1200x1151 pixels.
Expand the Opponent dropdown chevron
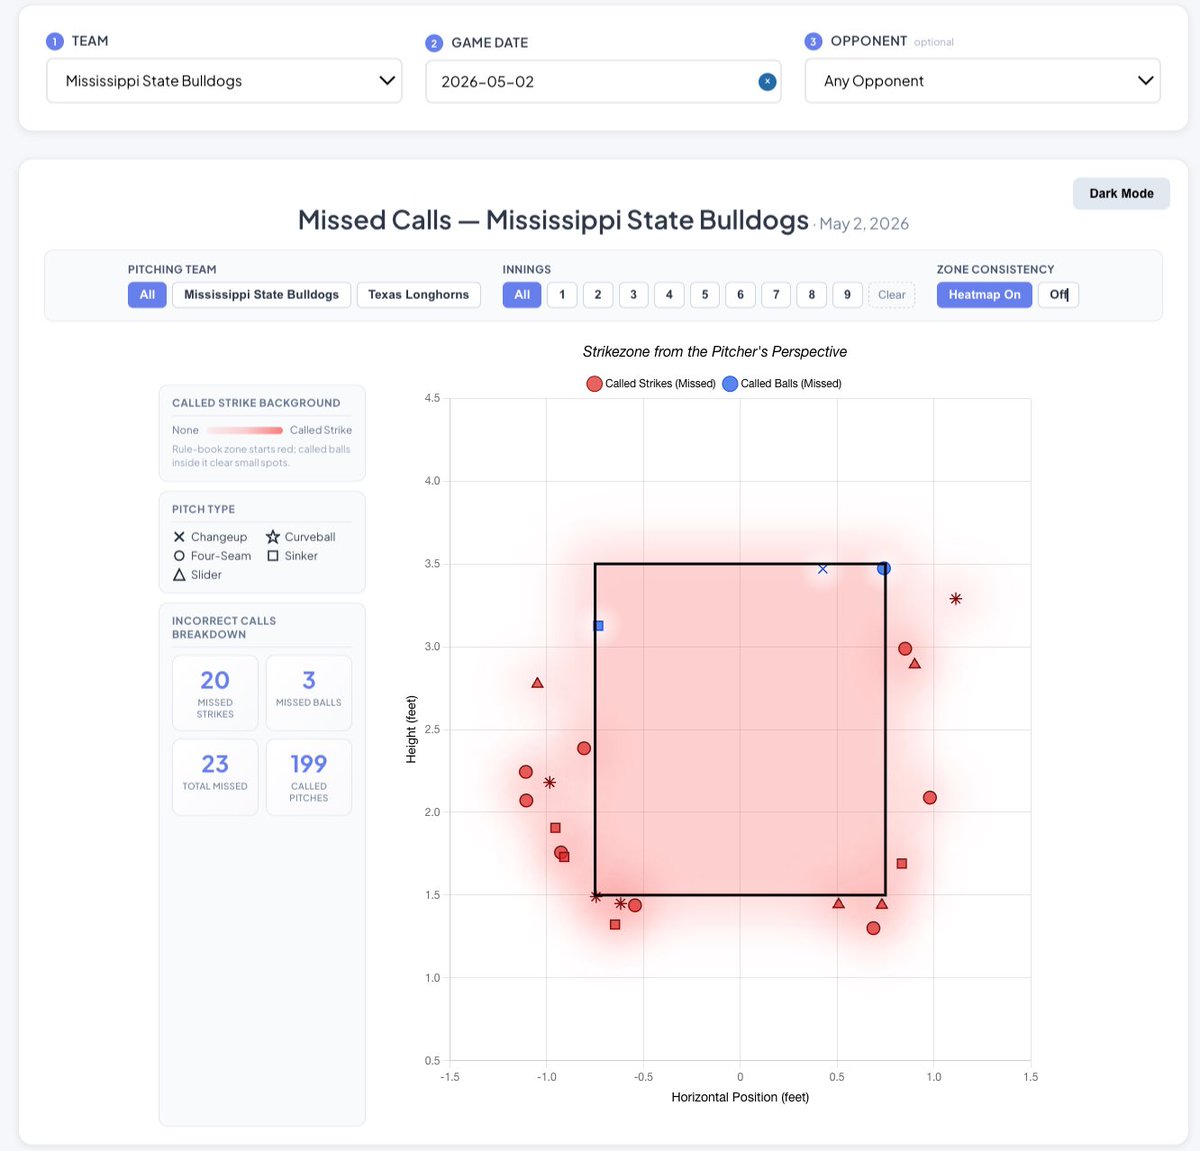[1145, 81]
